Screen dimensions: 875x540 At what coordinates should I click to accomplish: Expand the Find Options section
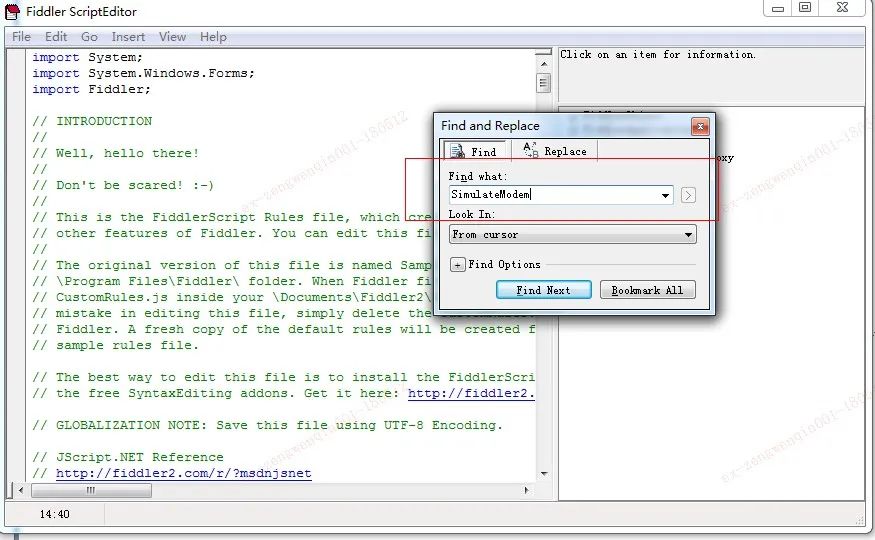coord(458,264)
